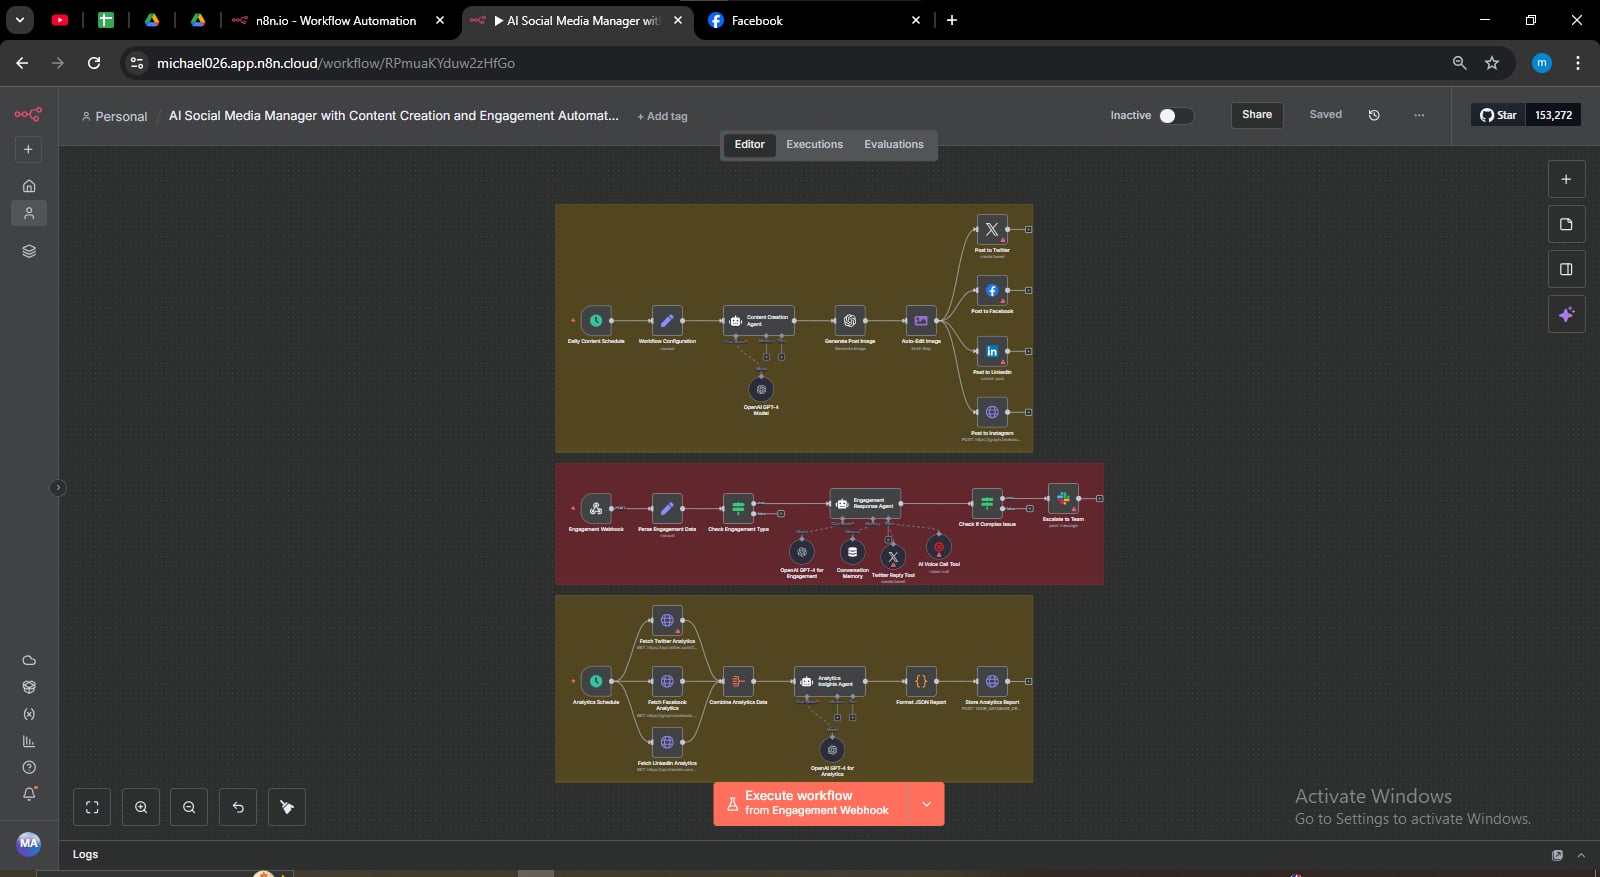Expand the collapsed left sidebar
The width and height of the screenshot is (1600, 877).
click(58, 488)
